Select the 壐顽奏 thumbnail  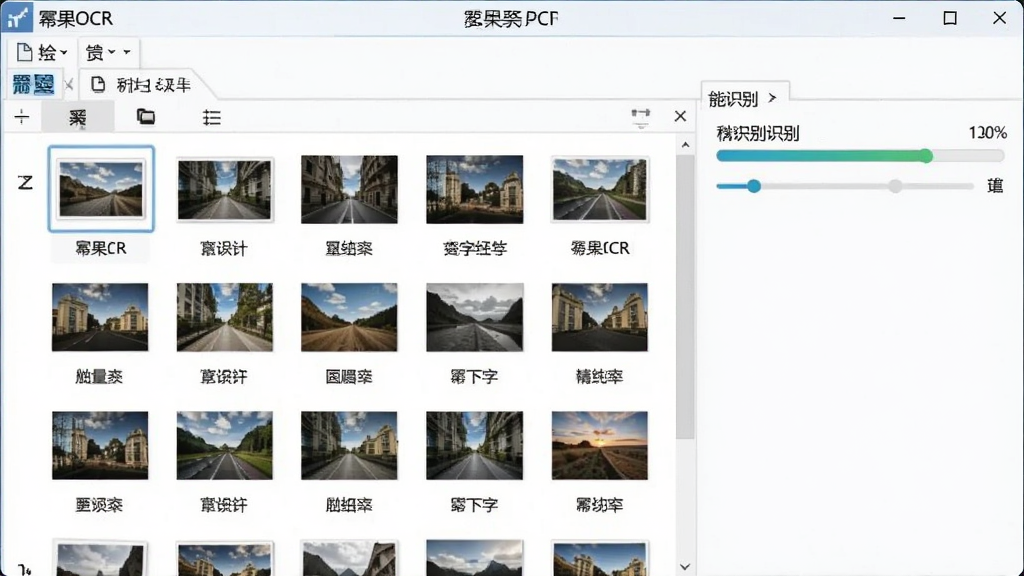(100, 445)
